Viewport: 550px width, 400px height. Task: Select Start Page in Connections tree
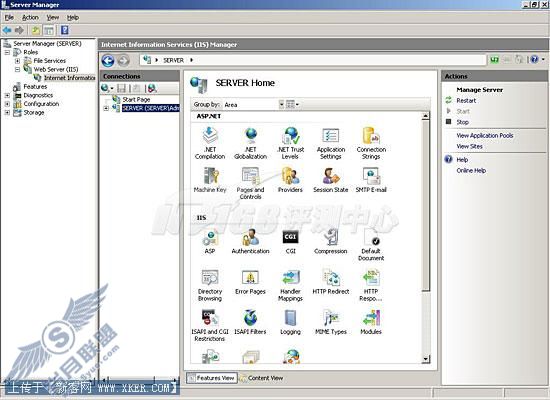pos(136,100)
